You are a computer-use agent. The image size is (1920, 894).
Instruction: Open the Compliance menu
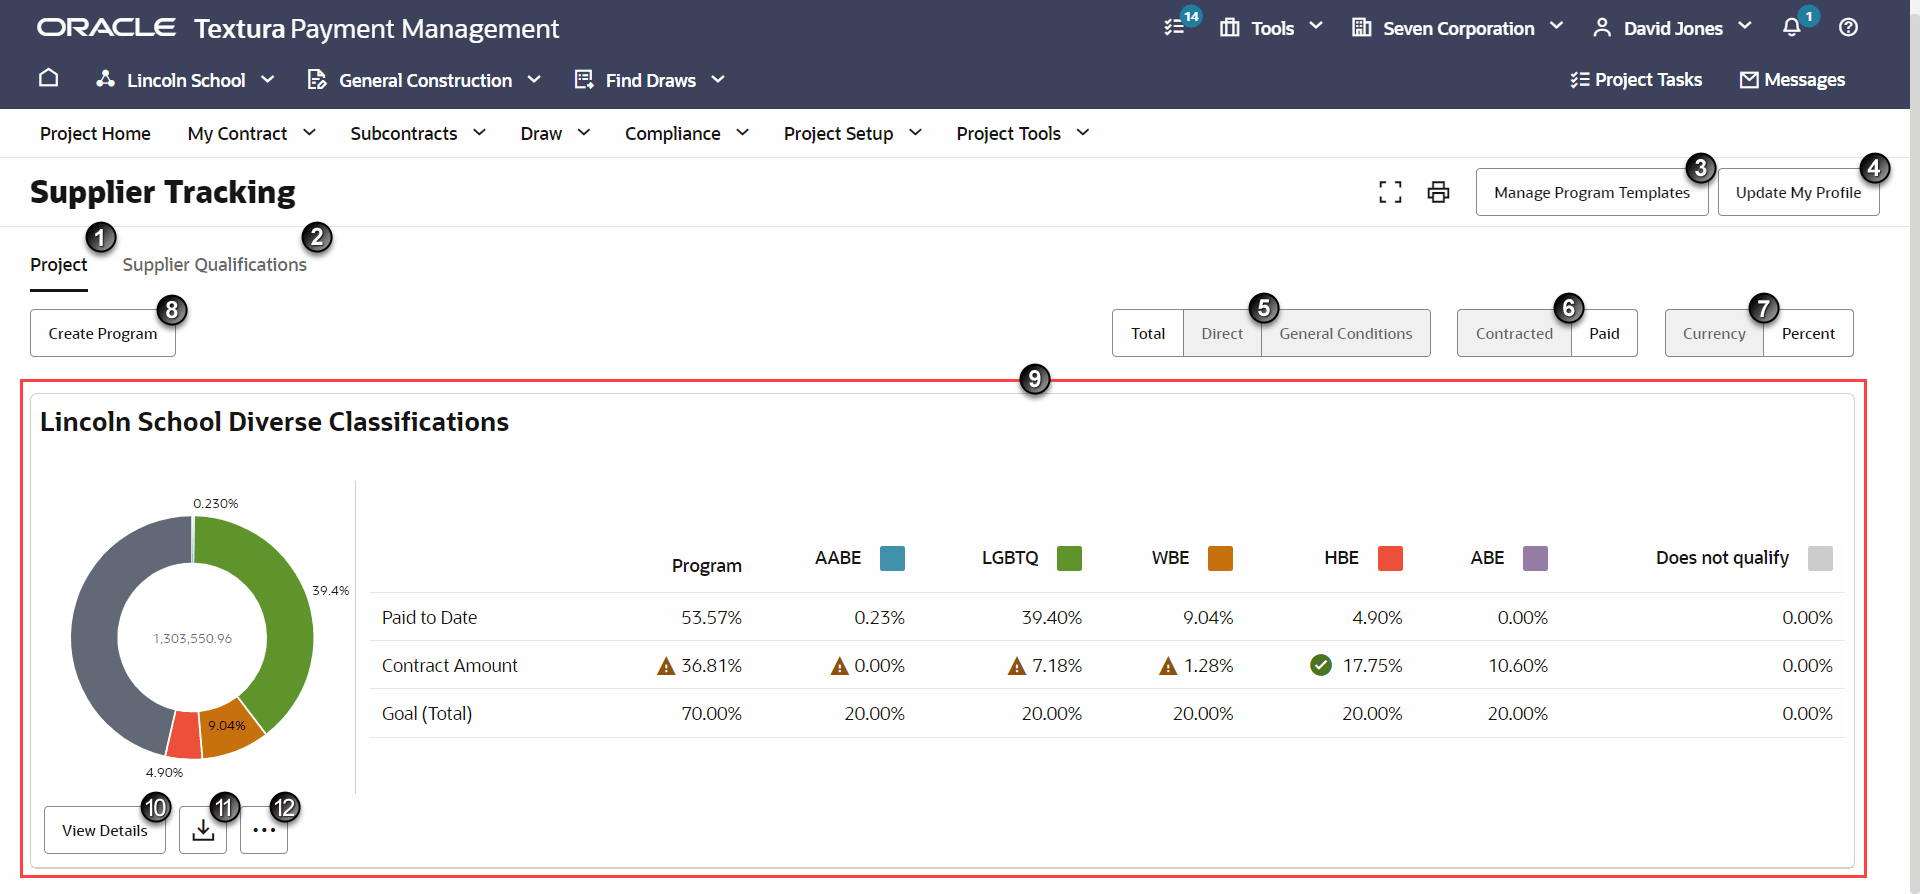point(687,133)
